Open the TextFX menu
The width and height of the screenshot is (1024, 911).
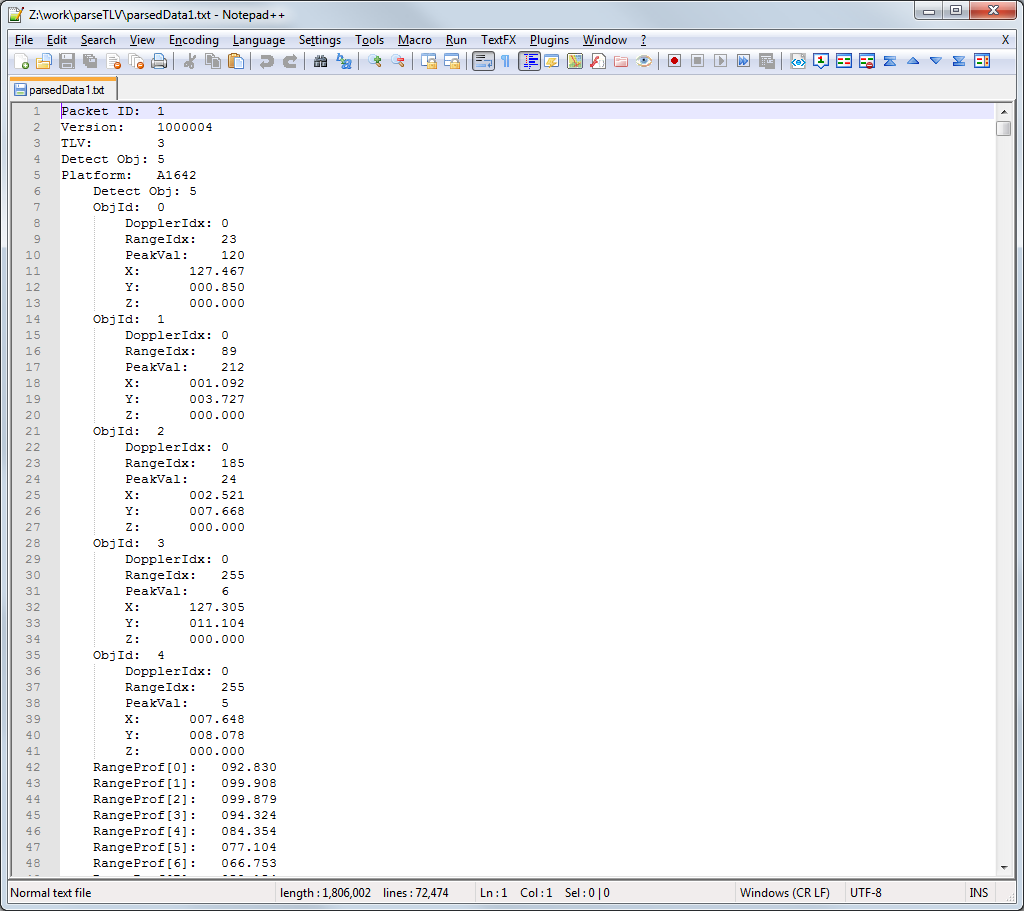(498, 40)
